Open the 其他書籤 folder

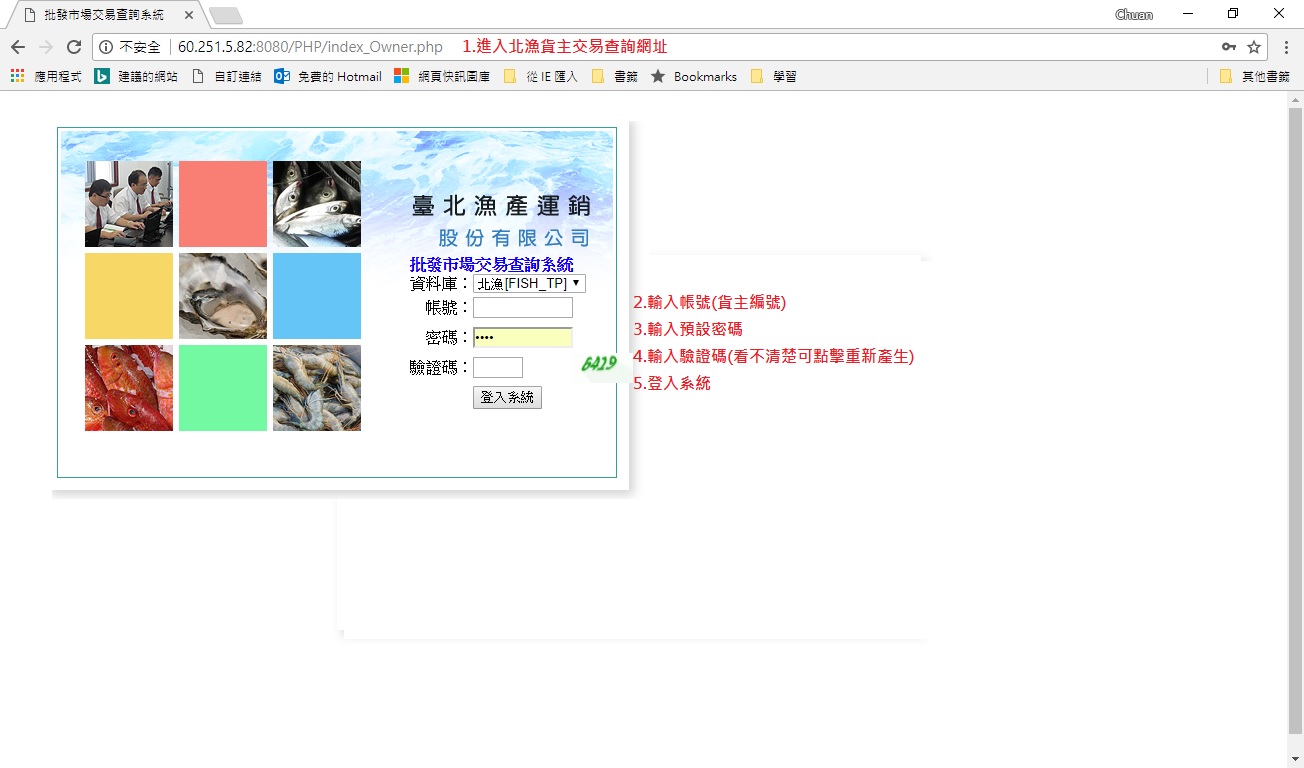[x=1255, y=76]
